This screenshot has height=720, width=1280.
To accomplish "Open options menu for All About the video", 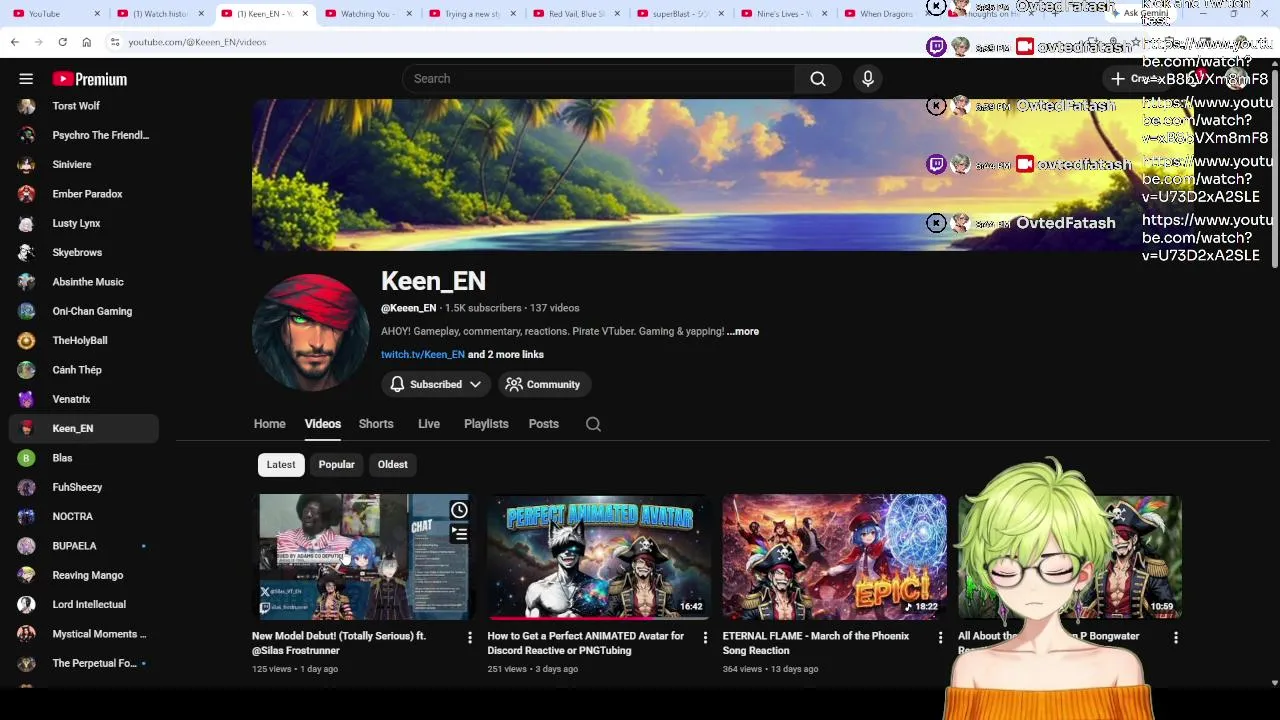I will coord(1176,637).
